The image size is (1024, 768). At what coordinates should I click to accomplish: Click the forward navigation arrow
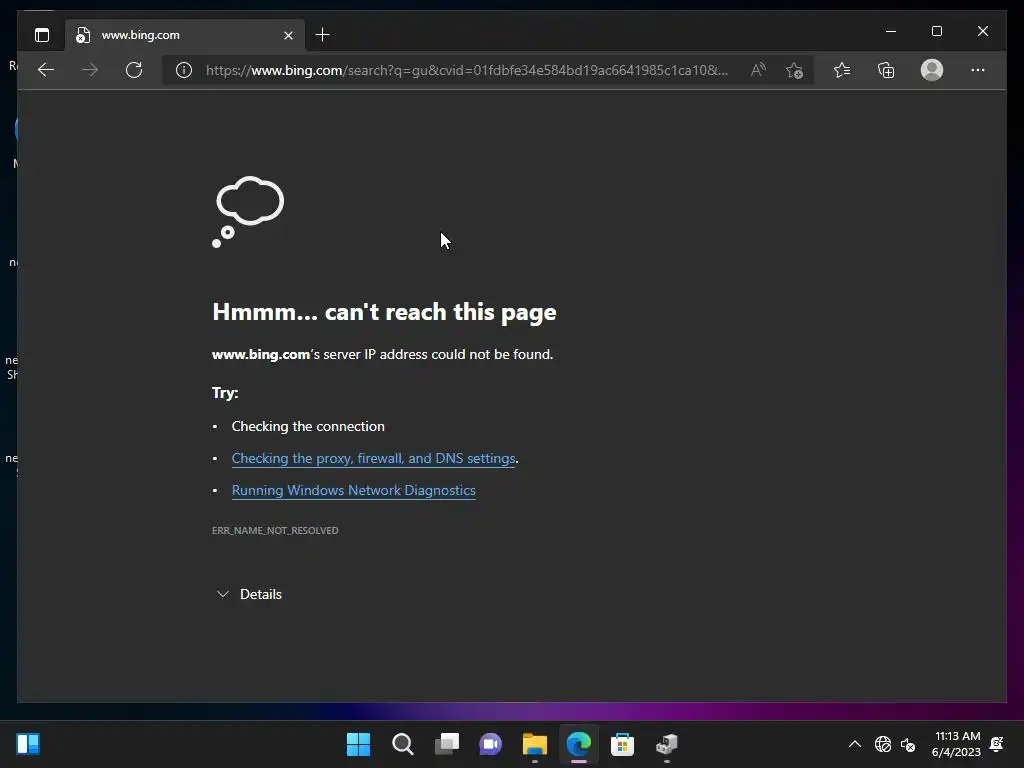coord(90,70)
